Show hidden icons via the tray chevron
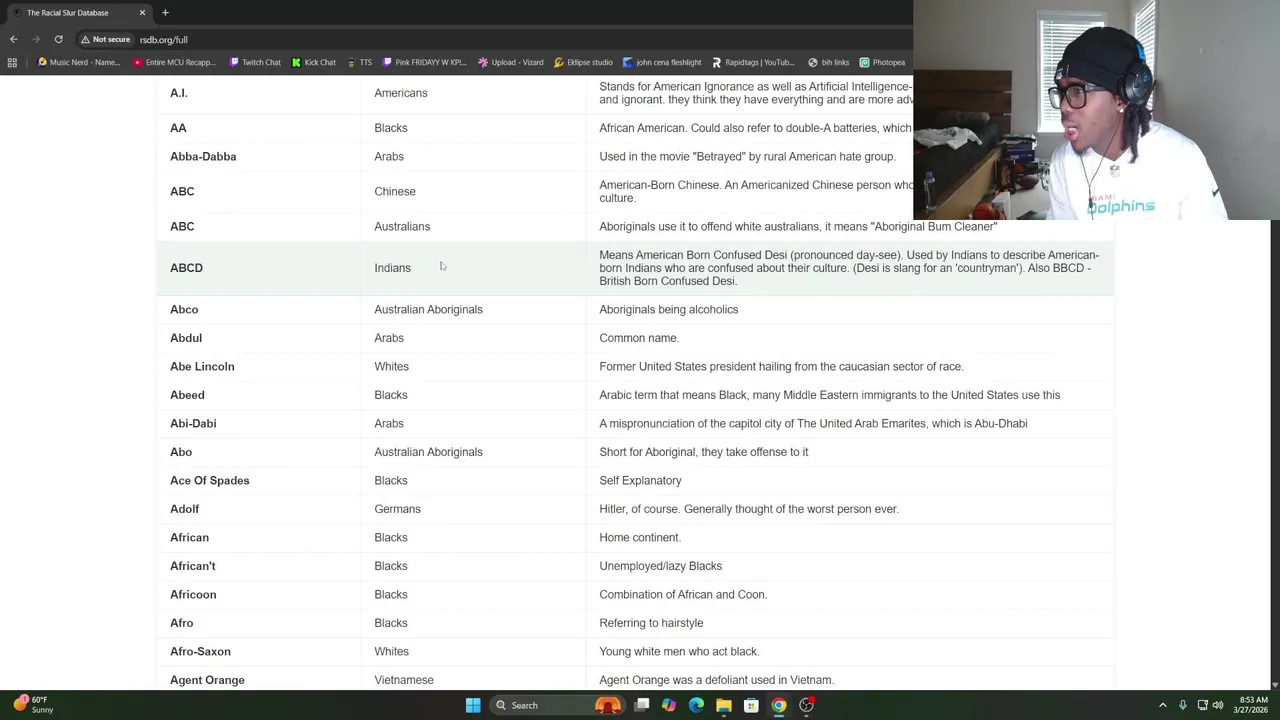Viewport: 1280px width, 720px height. pos(1162,705)
